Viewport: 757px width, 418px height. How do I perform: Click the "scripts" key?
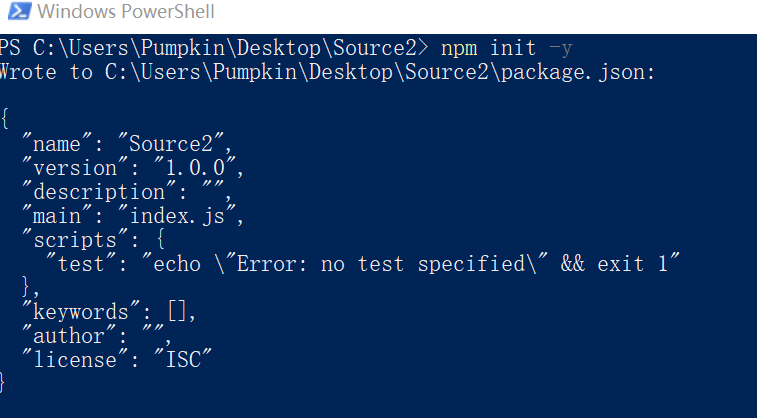75,240
